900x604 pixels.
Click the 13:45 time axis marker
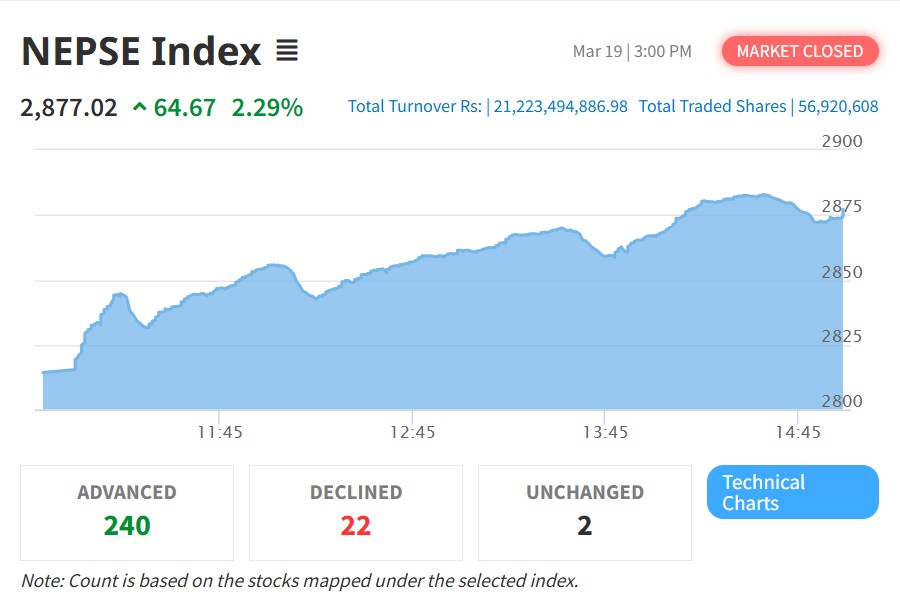coord(605,432)
